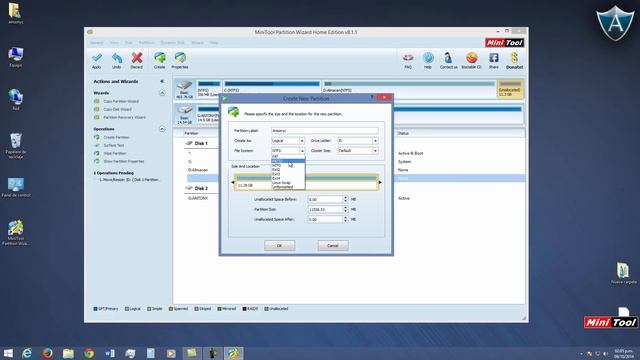Select D:Almacen row in partition list

click(x=198, y=170)
